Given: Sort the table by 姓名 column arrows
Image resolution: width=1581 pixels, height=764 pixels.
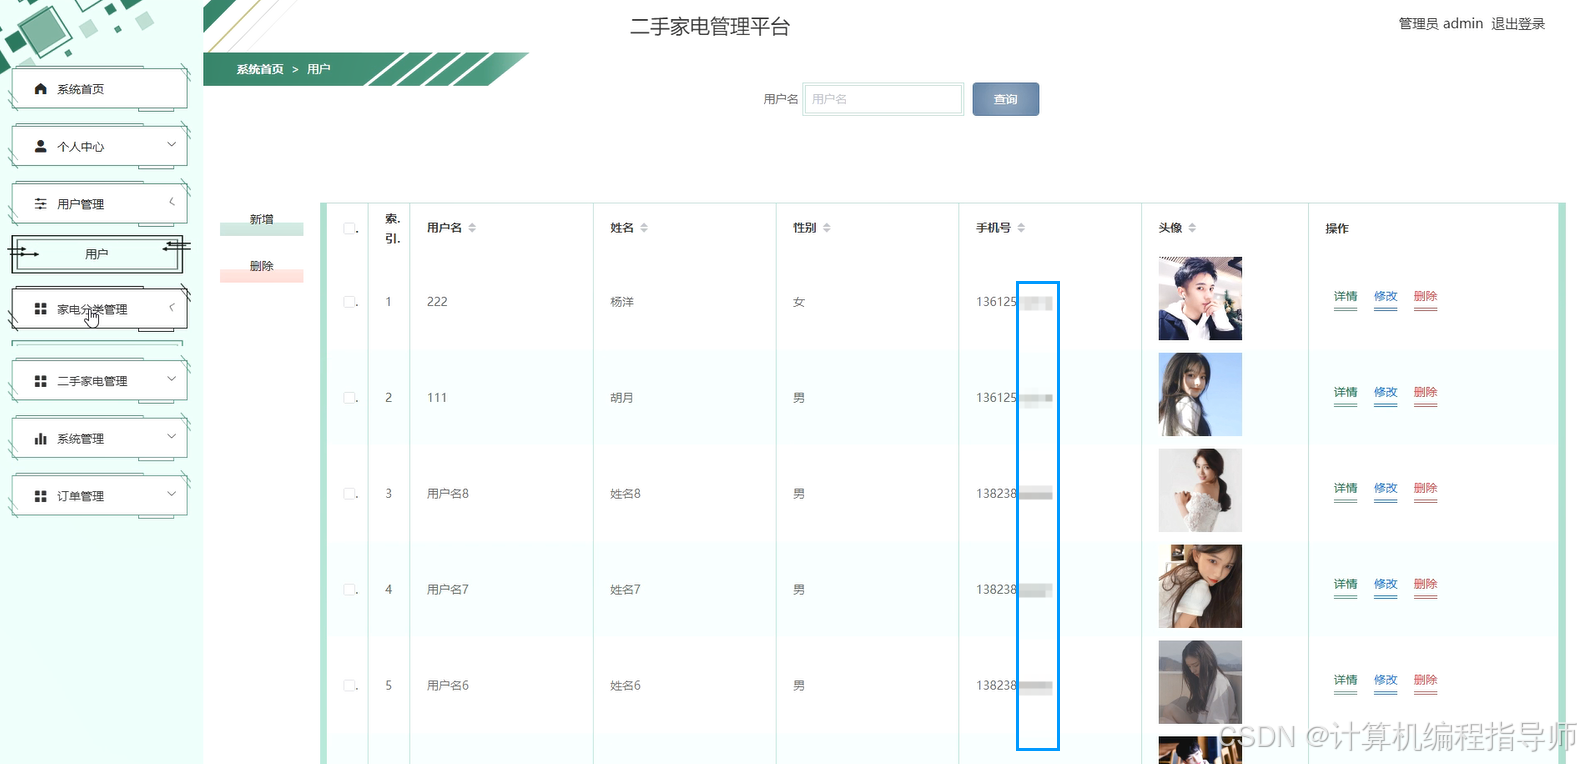Looking at the screenshot, I should [644, 228].
